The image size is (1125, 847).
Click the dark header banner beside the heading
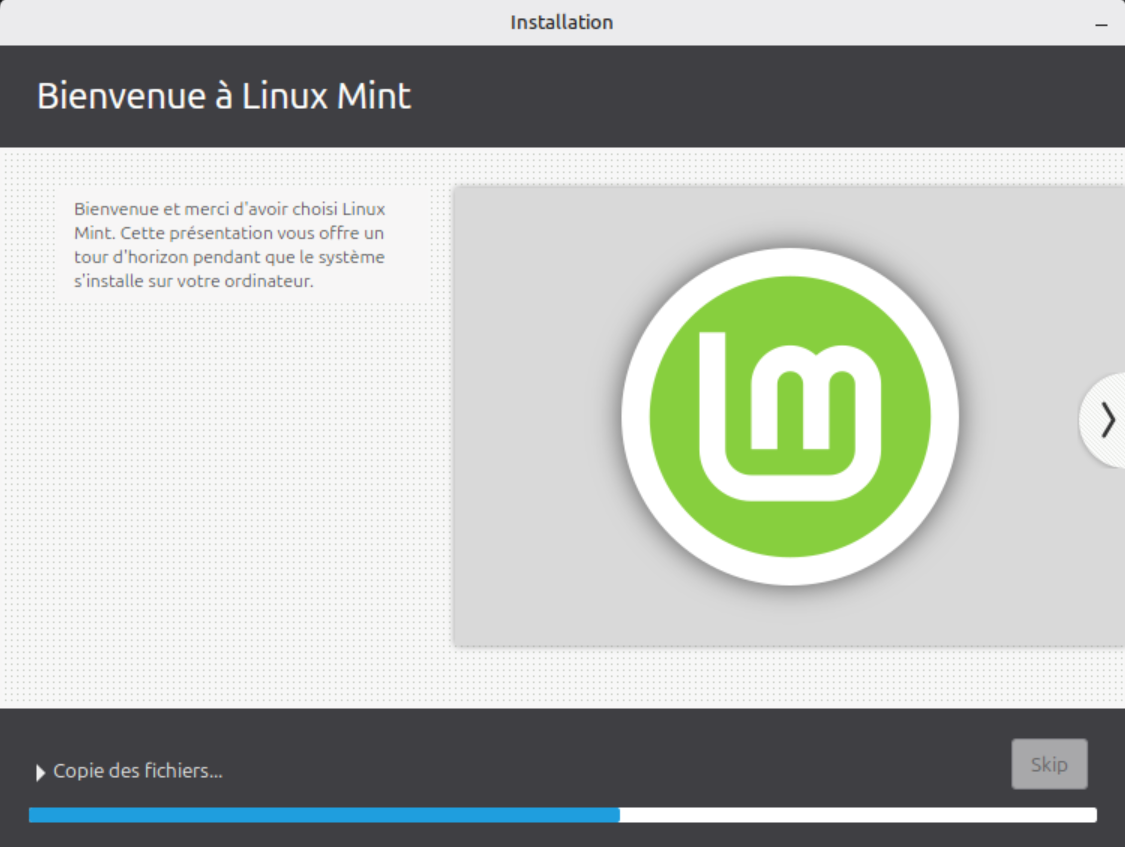point(768,96)
